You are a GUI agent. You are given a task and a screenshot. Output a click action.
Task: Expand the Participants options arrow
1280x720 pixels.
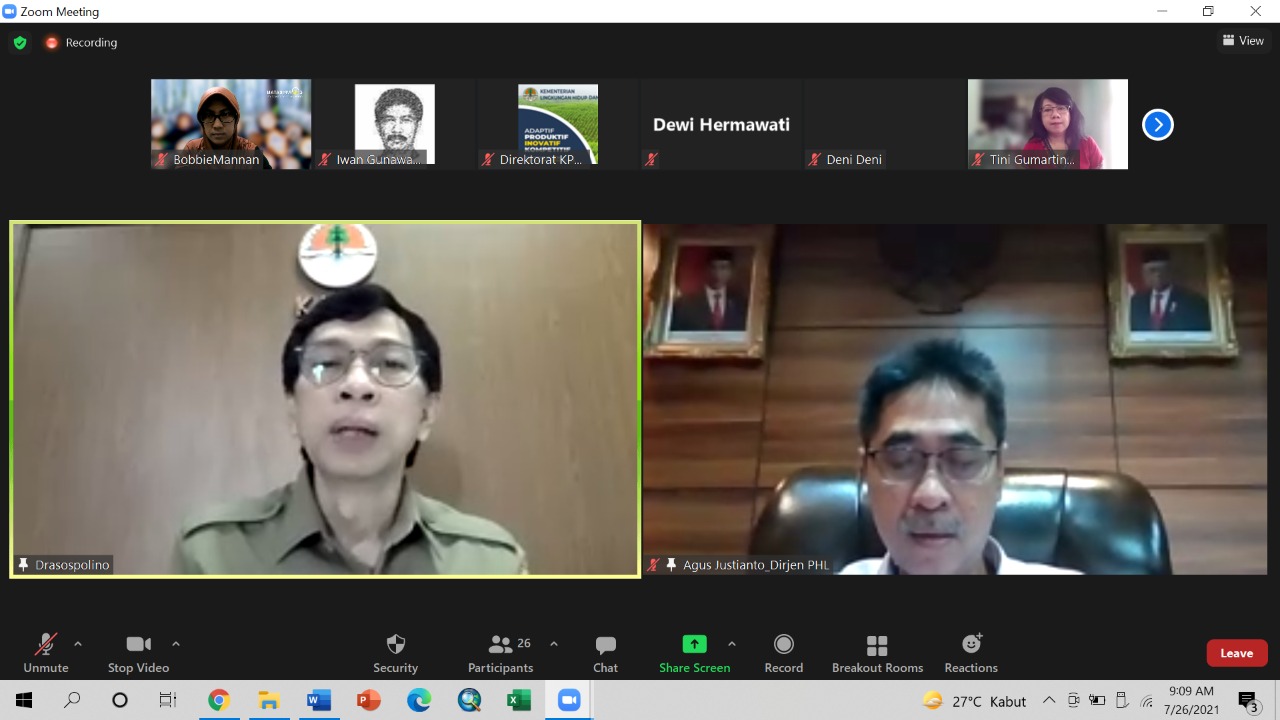(x=554, y=644)
